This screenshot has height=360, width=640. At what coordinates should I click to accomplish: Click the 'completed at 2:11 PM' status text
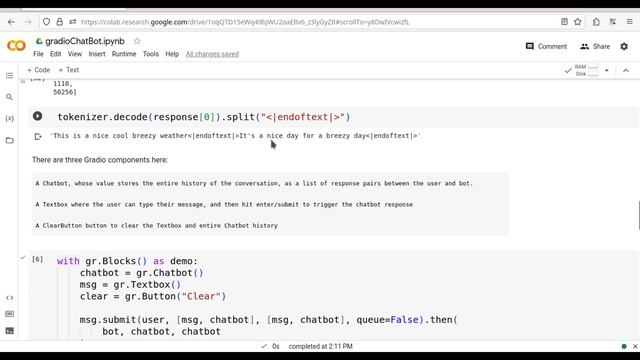click(320, 346)
